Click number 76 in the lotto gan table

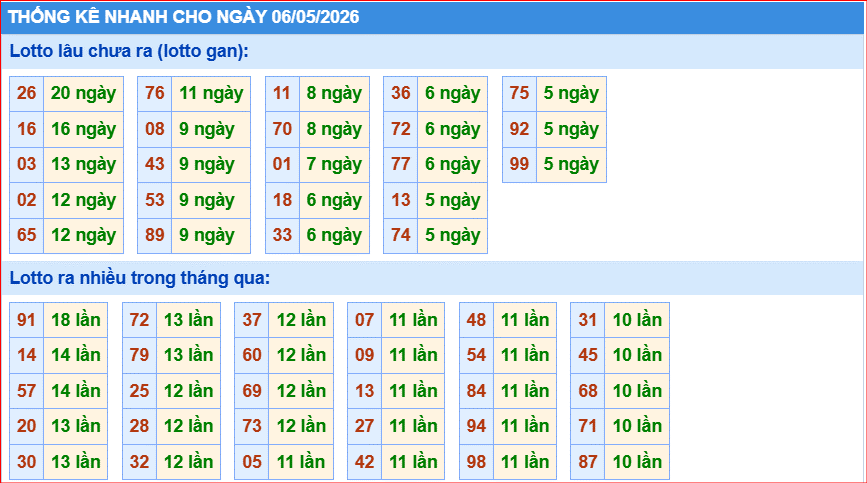point(155,93)
